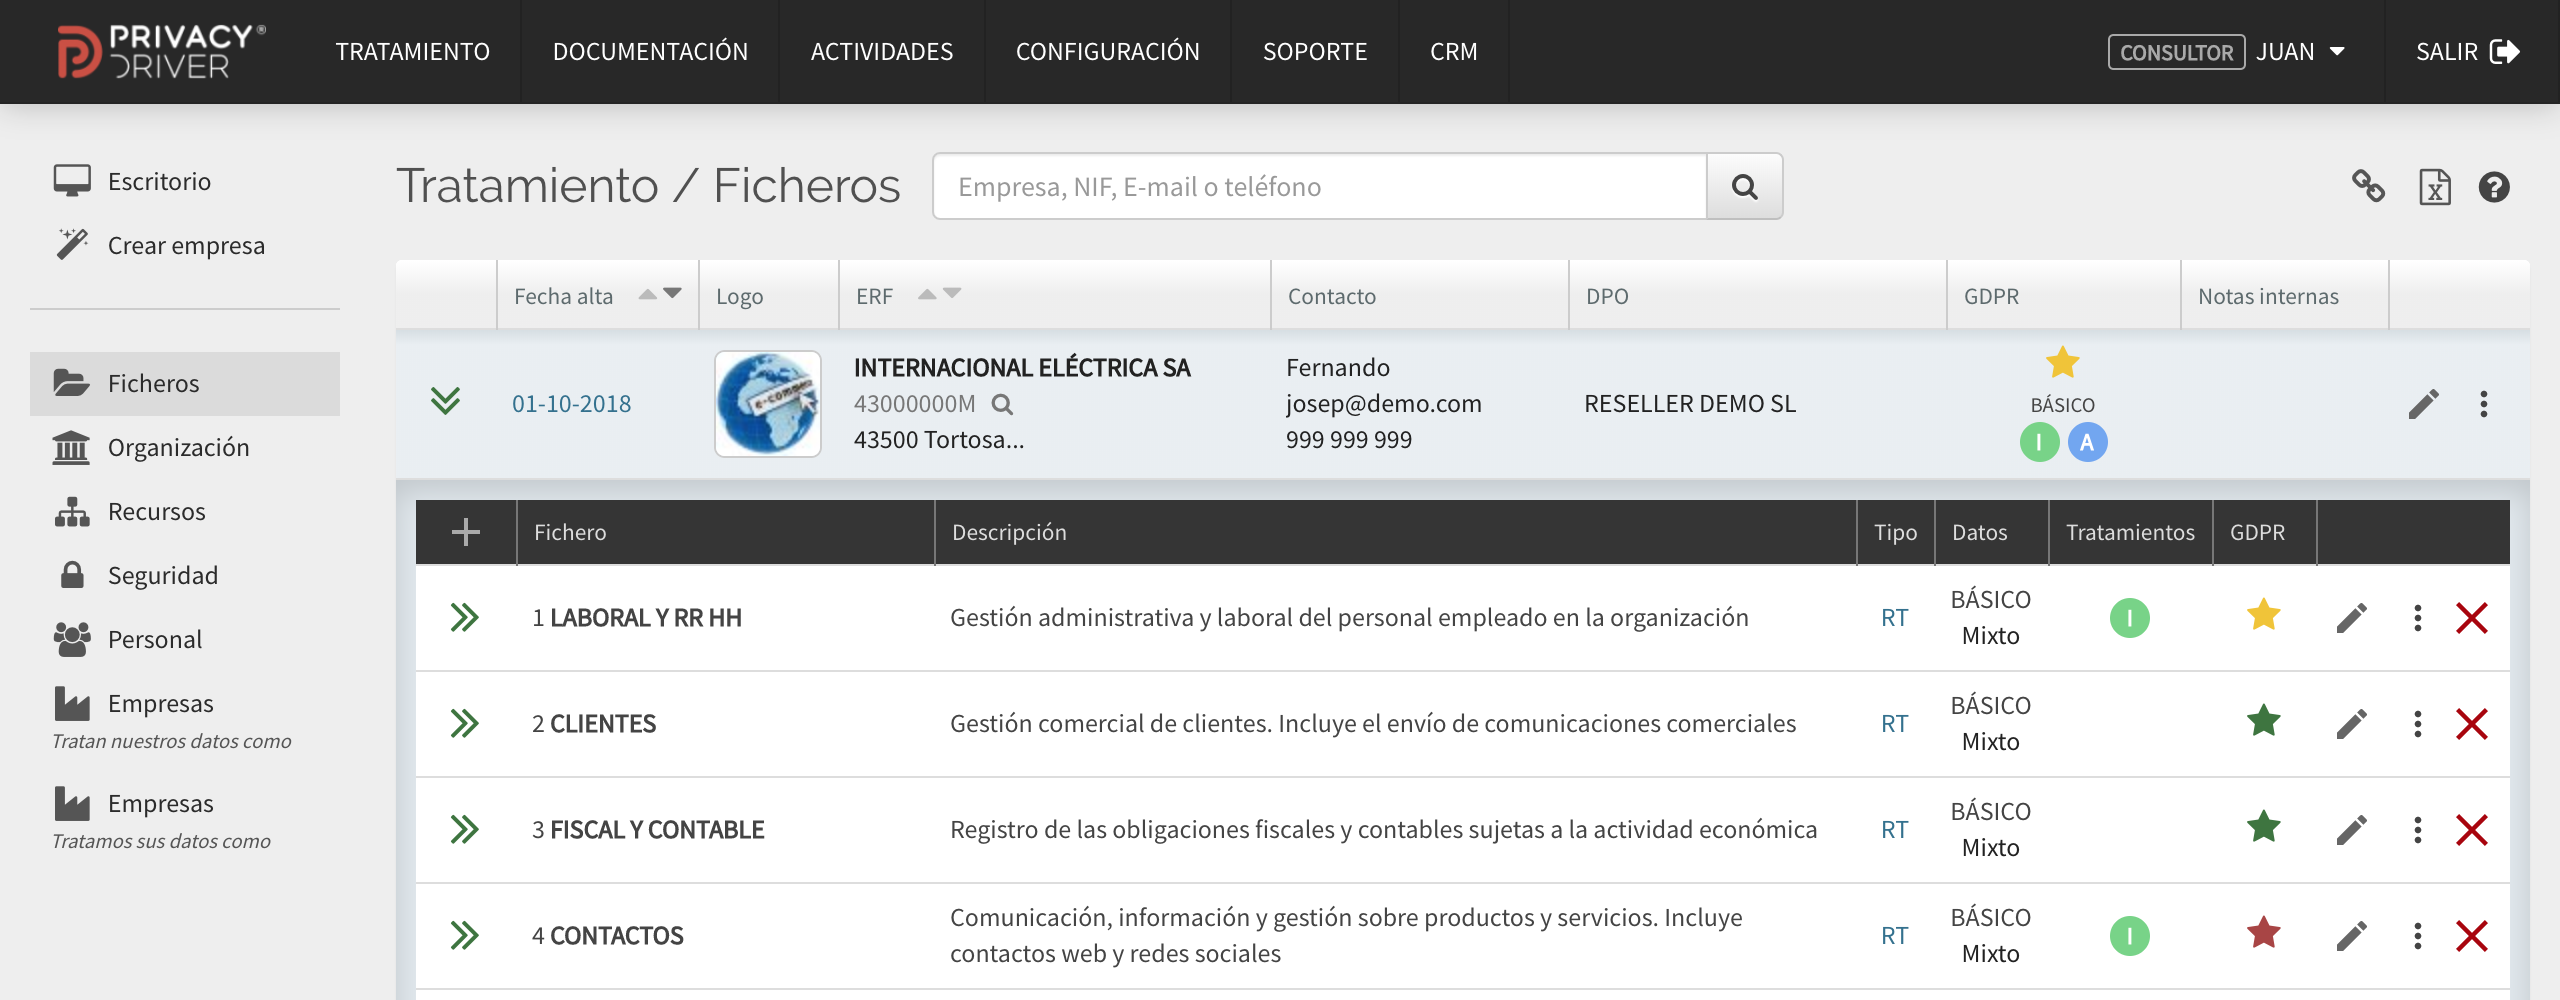Open the TRATAMIENTO menu
The image size is (2560, 1000).
pos(412,52)
